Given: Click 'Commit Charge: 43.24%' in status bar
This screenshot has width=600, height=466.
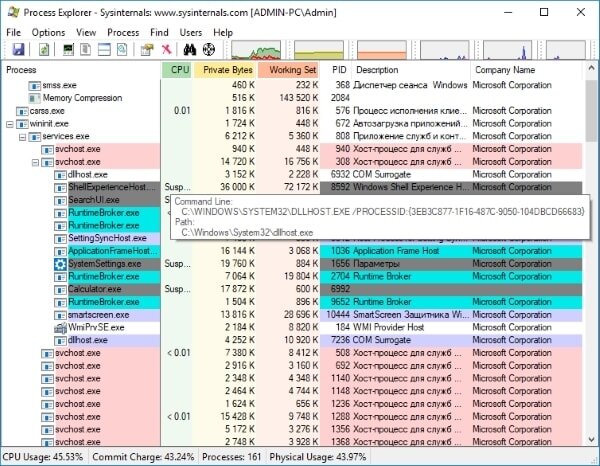Looking at the screenshot, I should (x=143, y=457).
